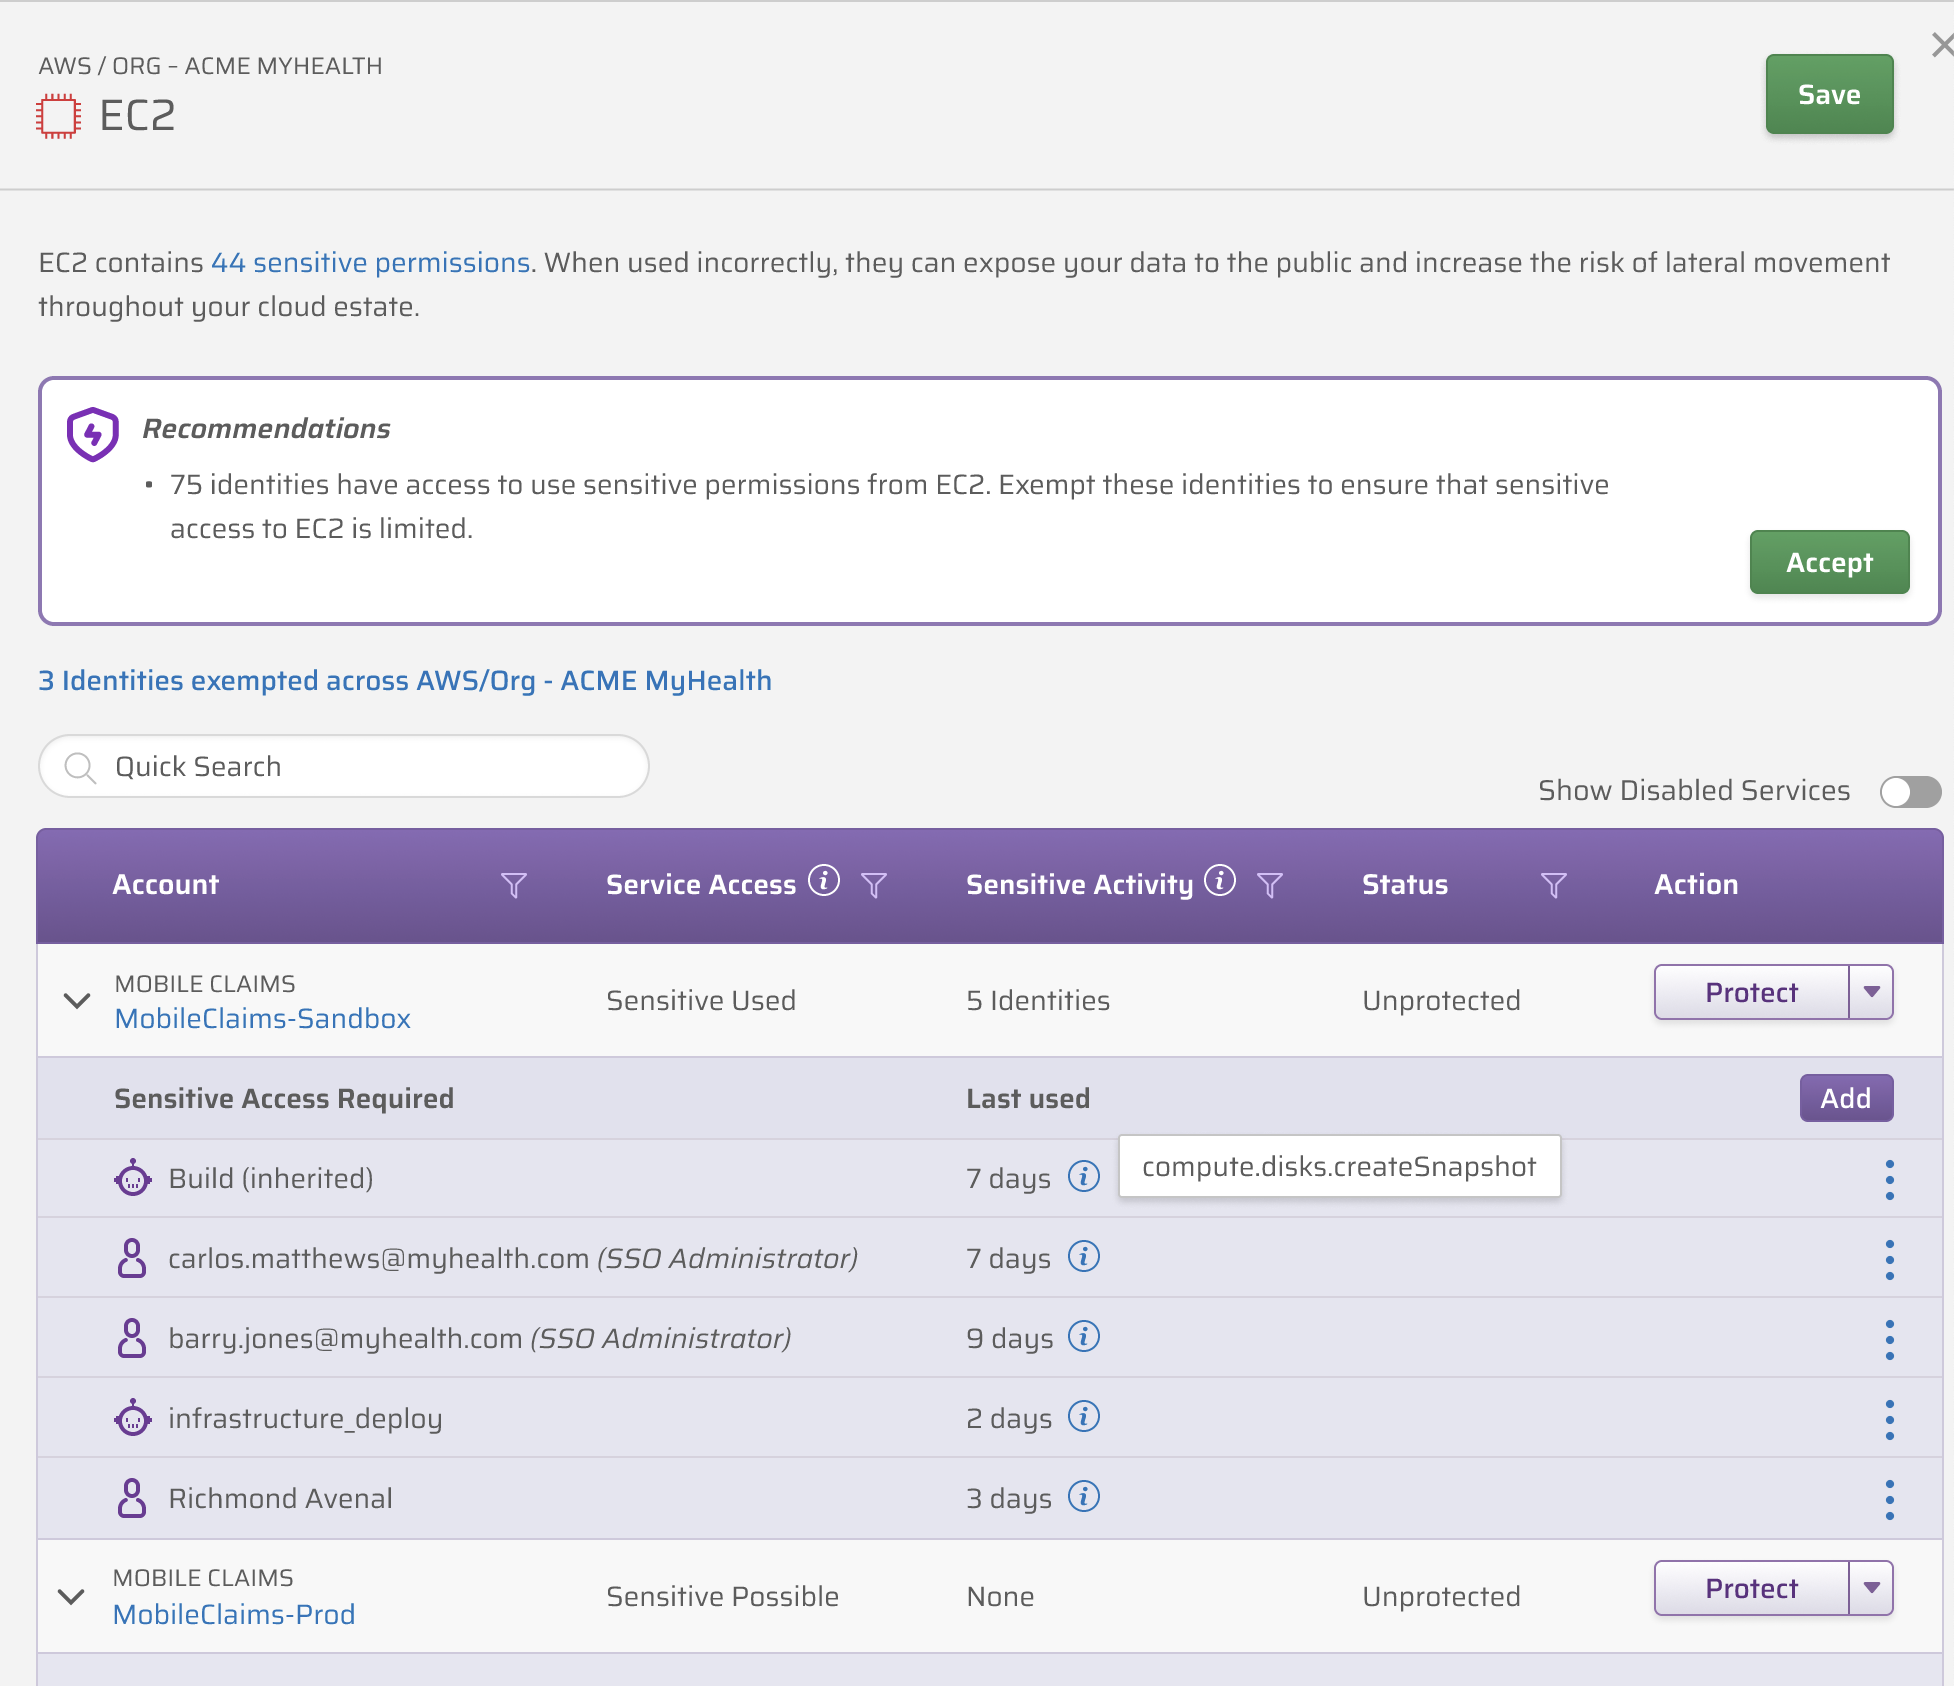
Task: Click the Account column header
Action: click(165, 885)
